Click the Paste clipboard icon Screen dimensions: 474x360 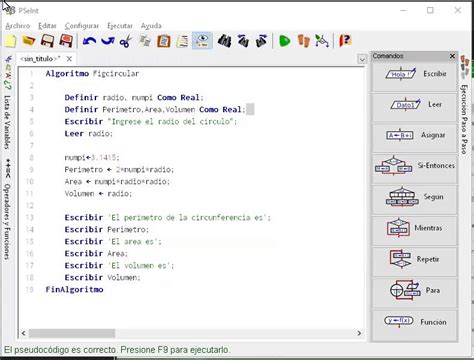pyautogui.click(x=164, y=41)
